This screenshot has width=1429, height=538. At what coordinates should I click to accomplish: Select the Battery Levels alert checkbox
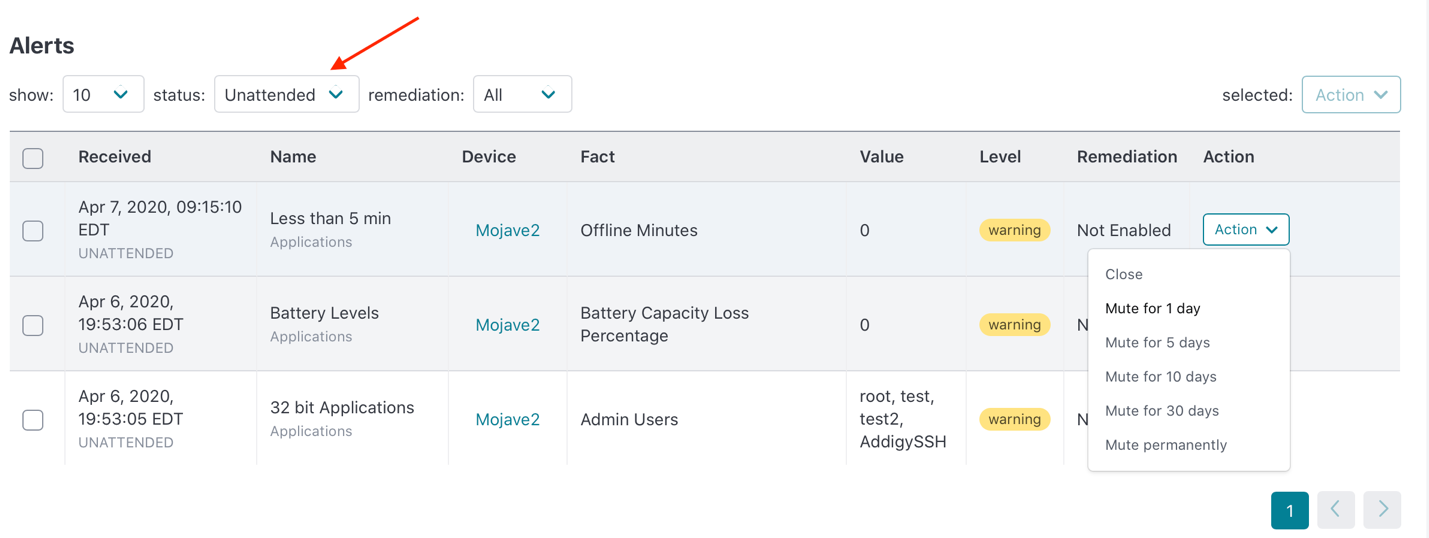[33, 325]
